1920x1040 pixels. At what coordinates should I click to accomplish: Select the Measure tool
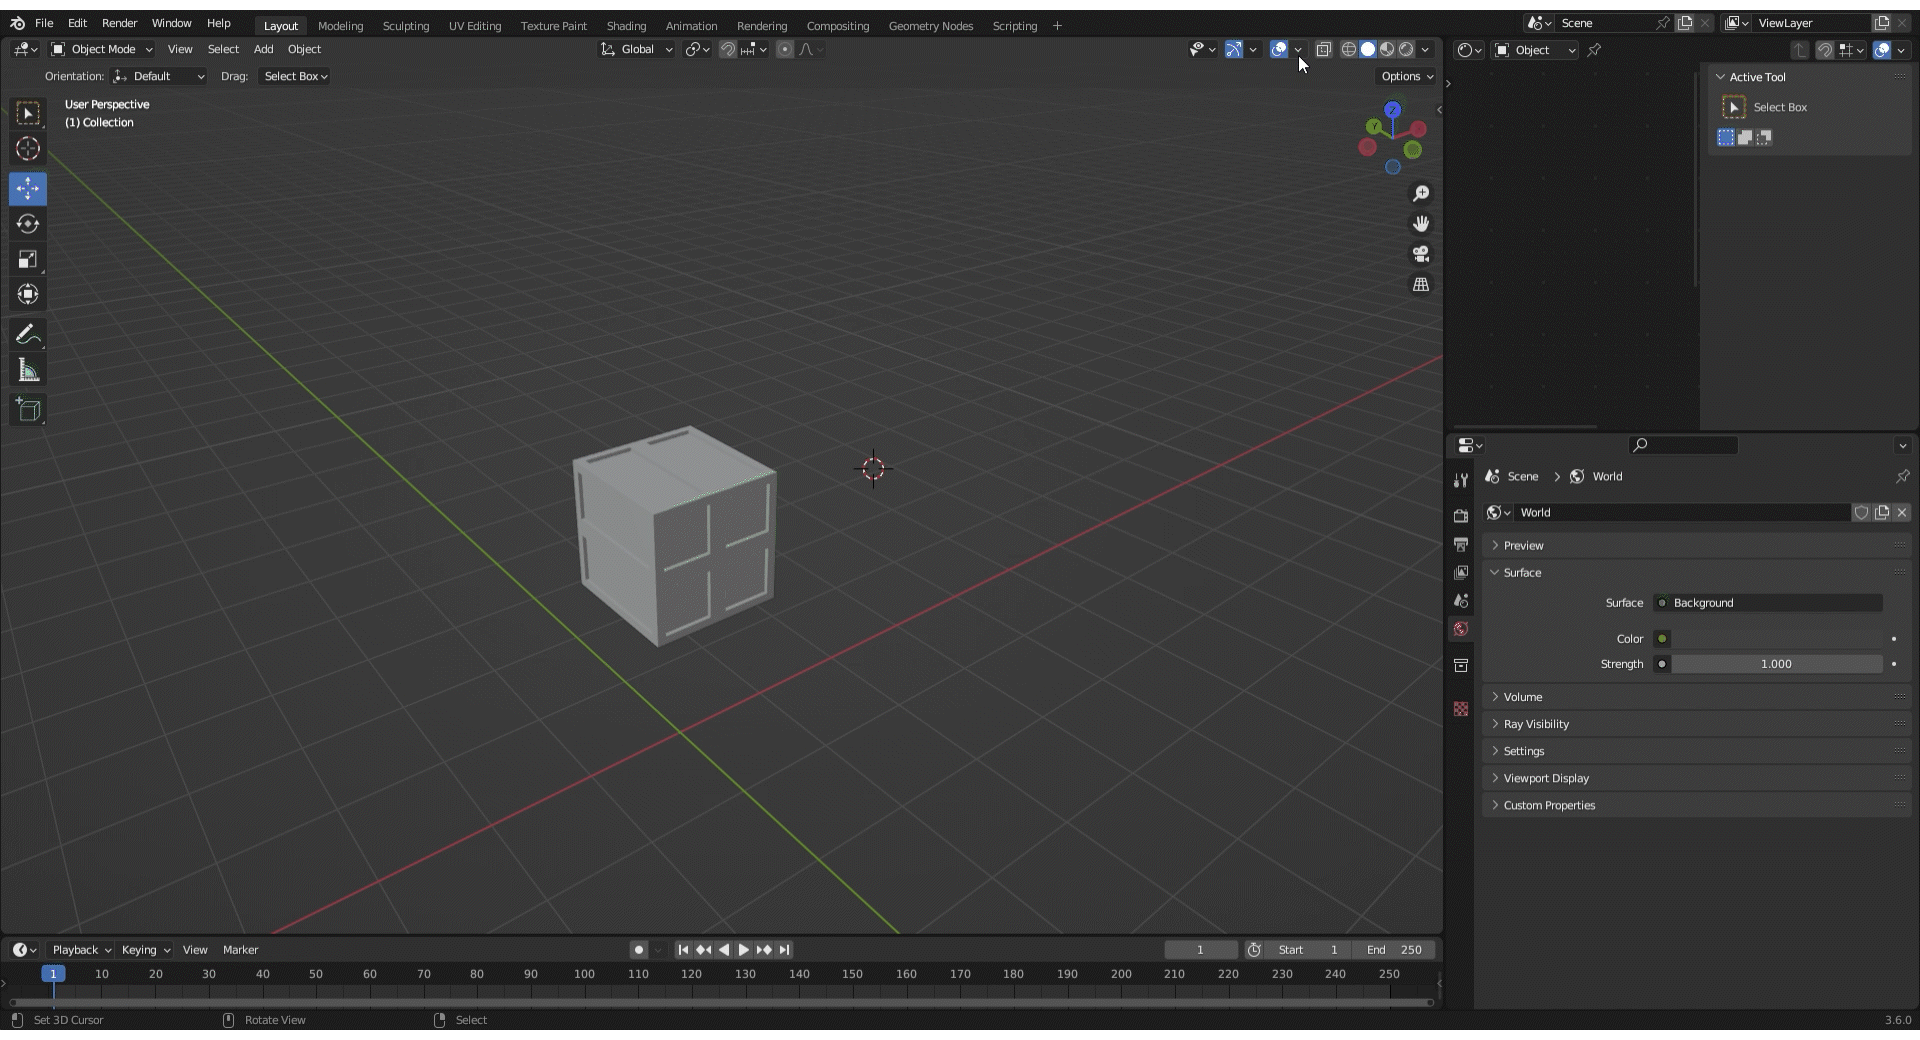[x=28, y=371]
